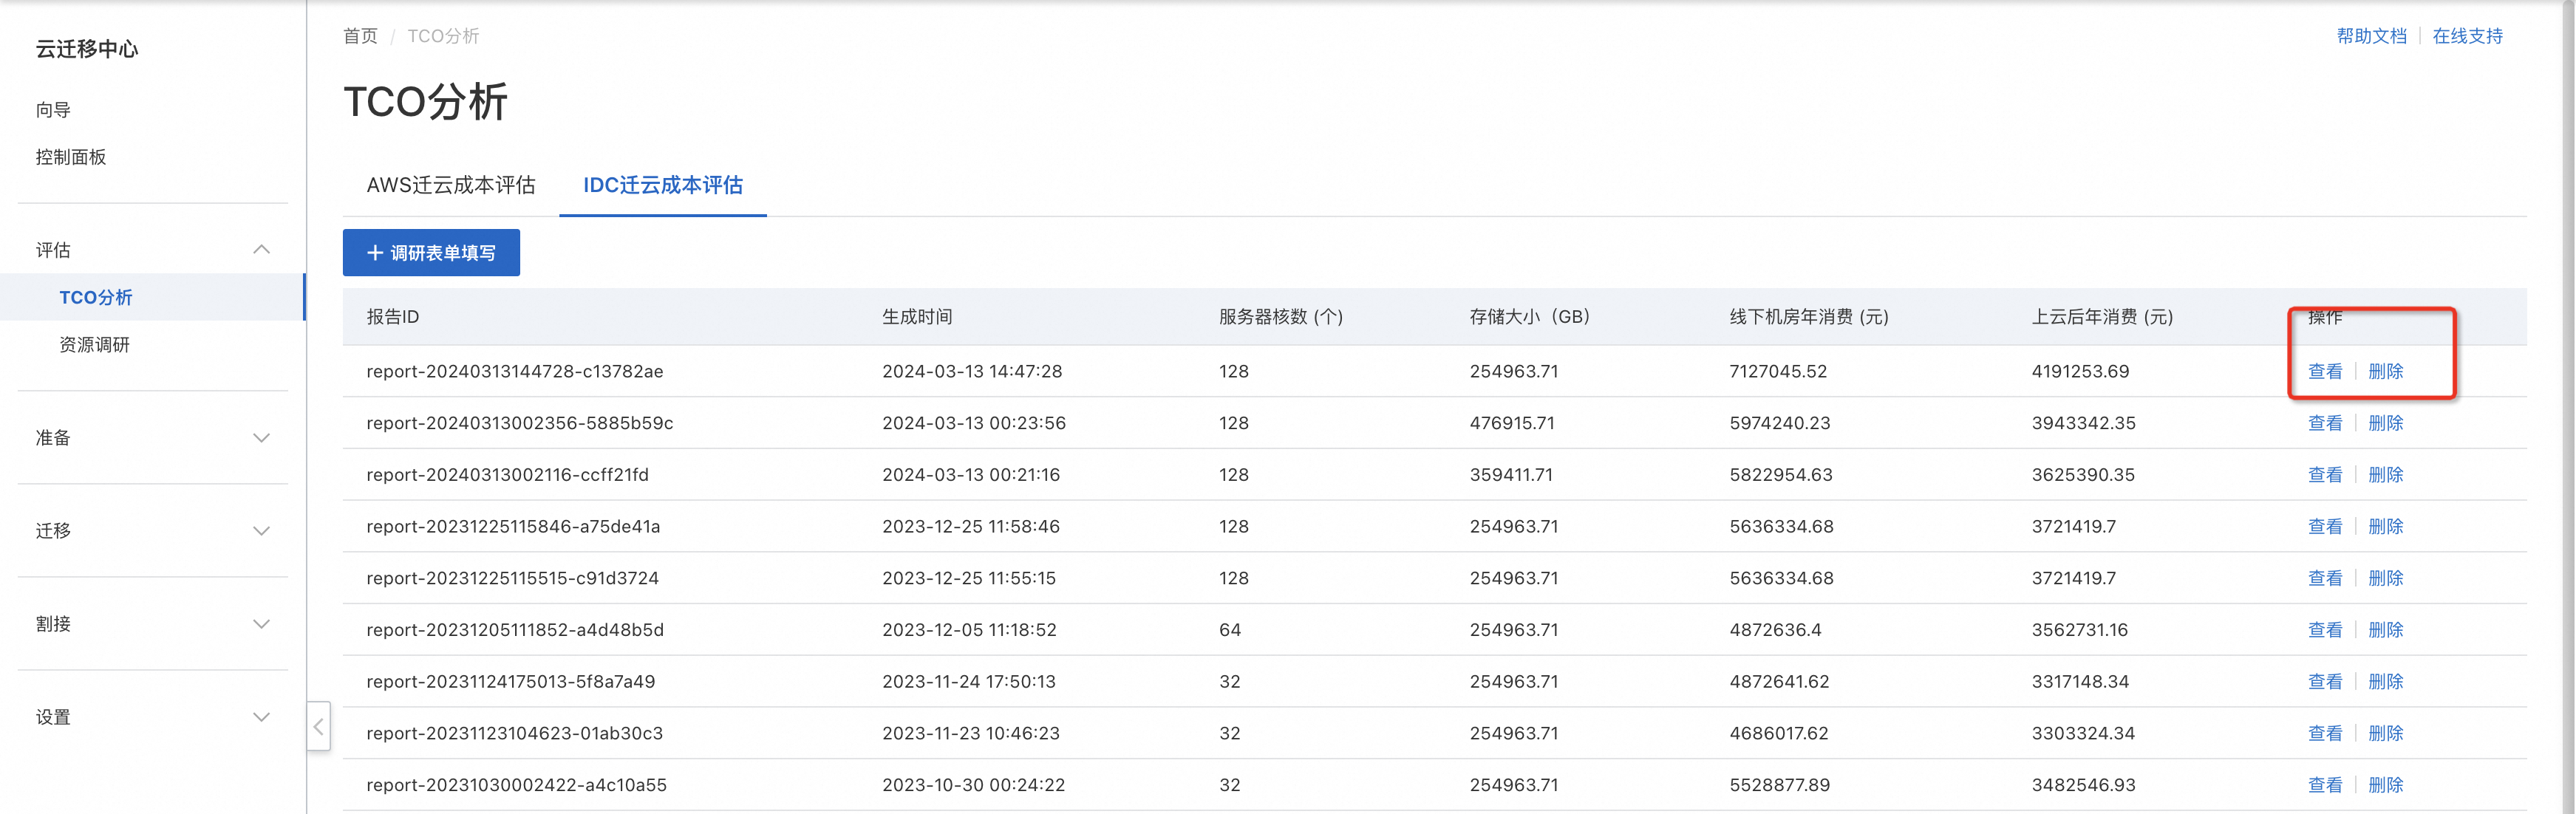Click the 生成时间 column header
2576x814 pixels.
(917, 317)
